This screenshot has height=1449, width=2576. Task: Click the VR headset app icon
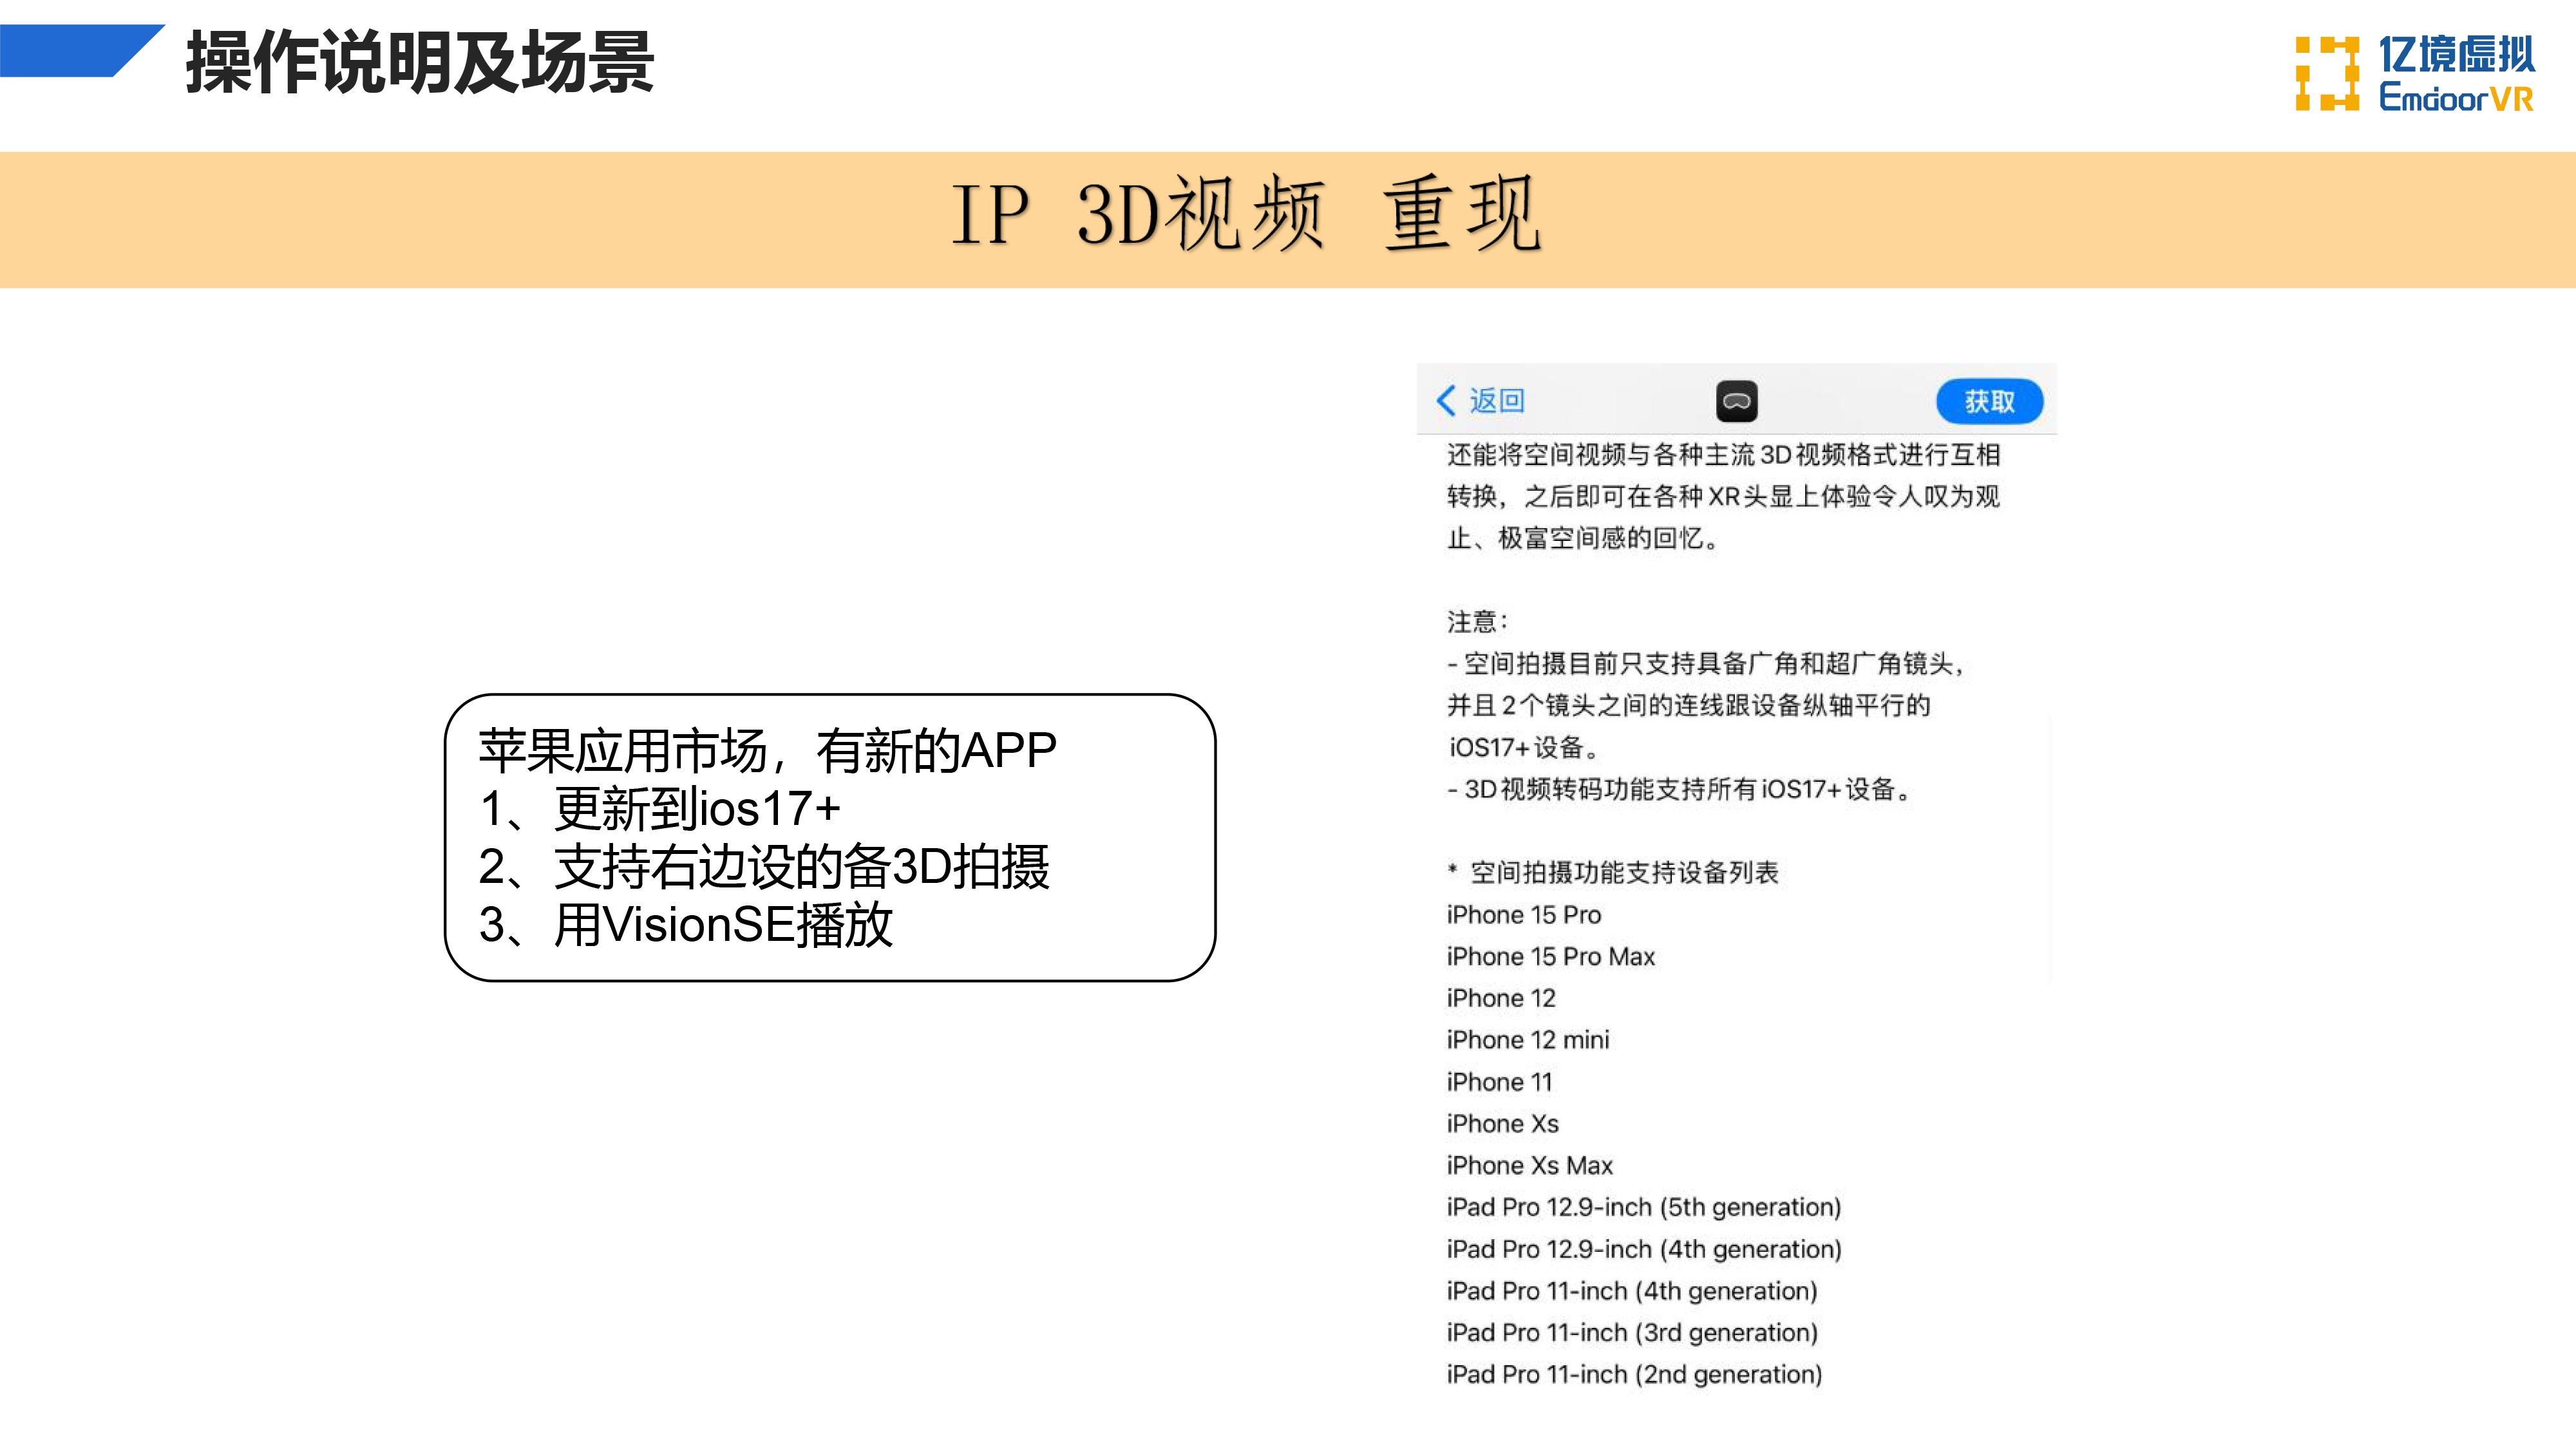click(1736, 401)
